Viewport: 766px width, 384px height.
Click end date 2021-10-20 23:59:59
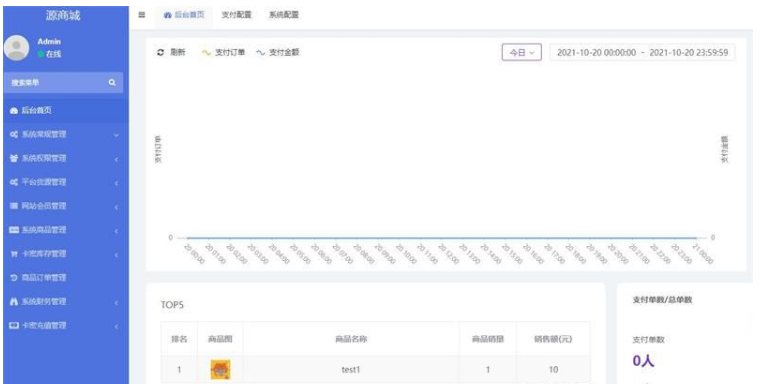pyautogui.click(x=689, y=52)
